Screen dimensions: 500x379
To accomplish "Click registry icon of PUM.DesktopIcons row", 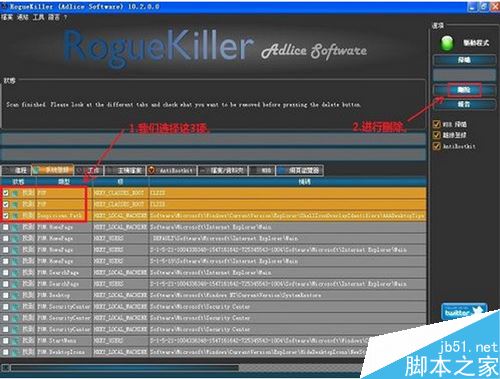I will point(15,352).
